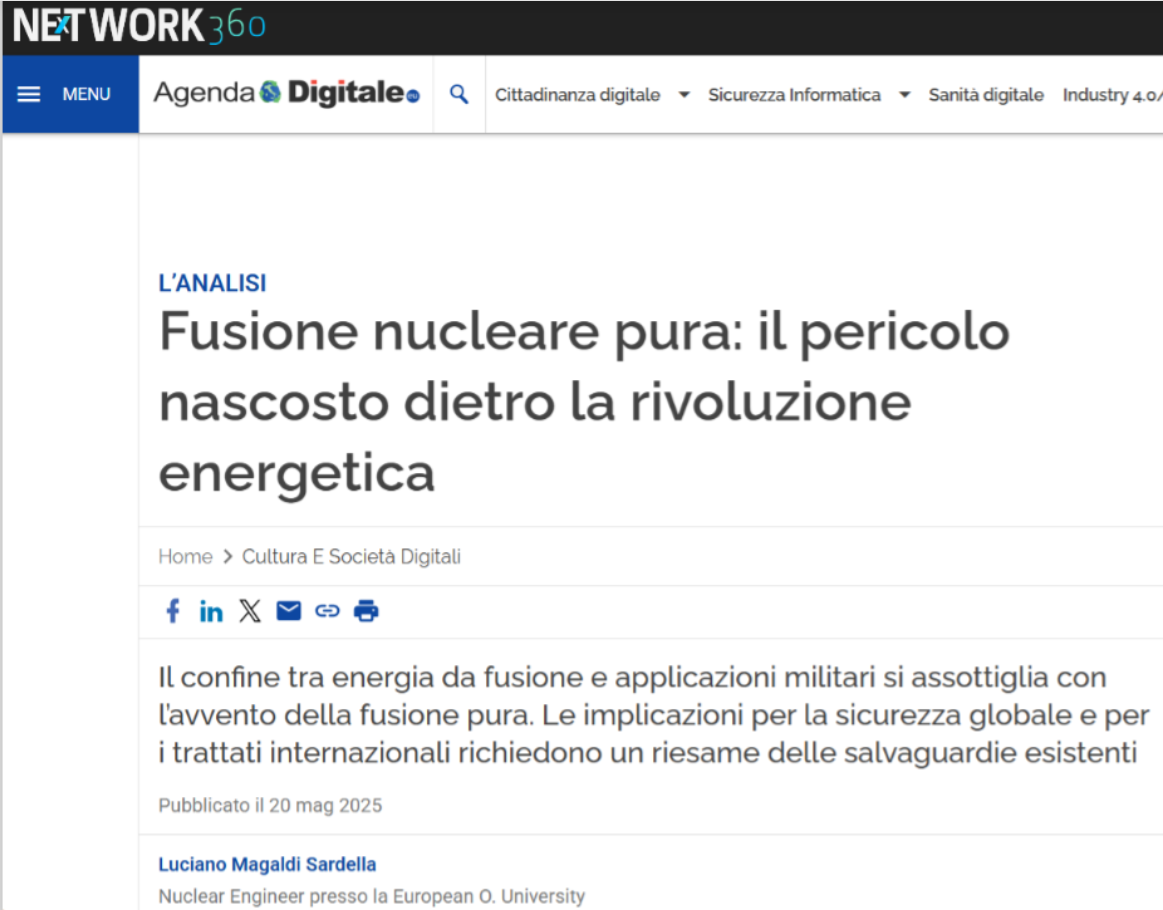Image resolution: width=1163 pixels, height=910 pixels.
Task: Copy article link icon
Action: [x=327, y=611]
